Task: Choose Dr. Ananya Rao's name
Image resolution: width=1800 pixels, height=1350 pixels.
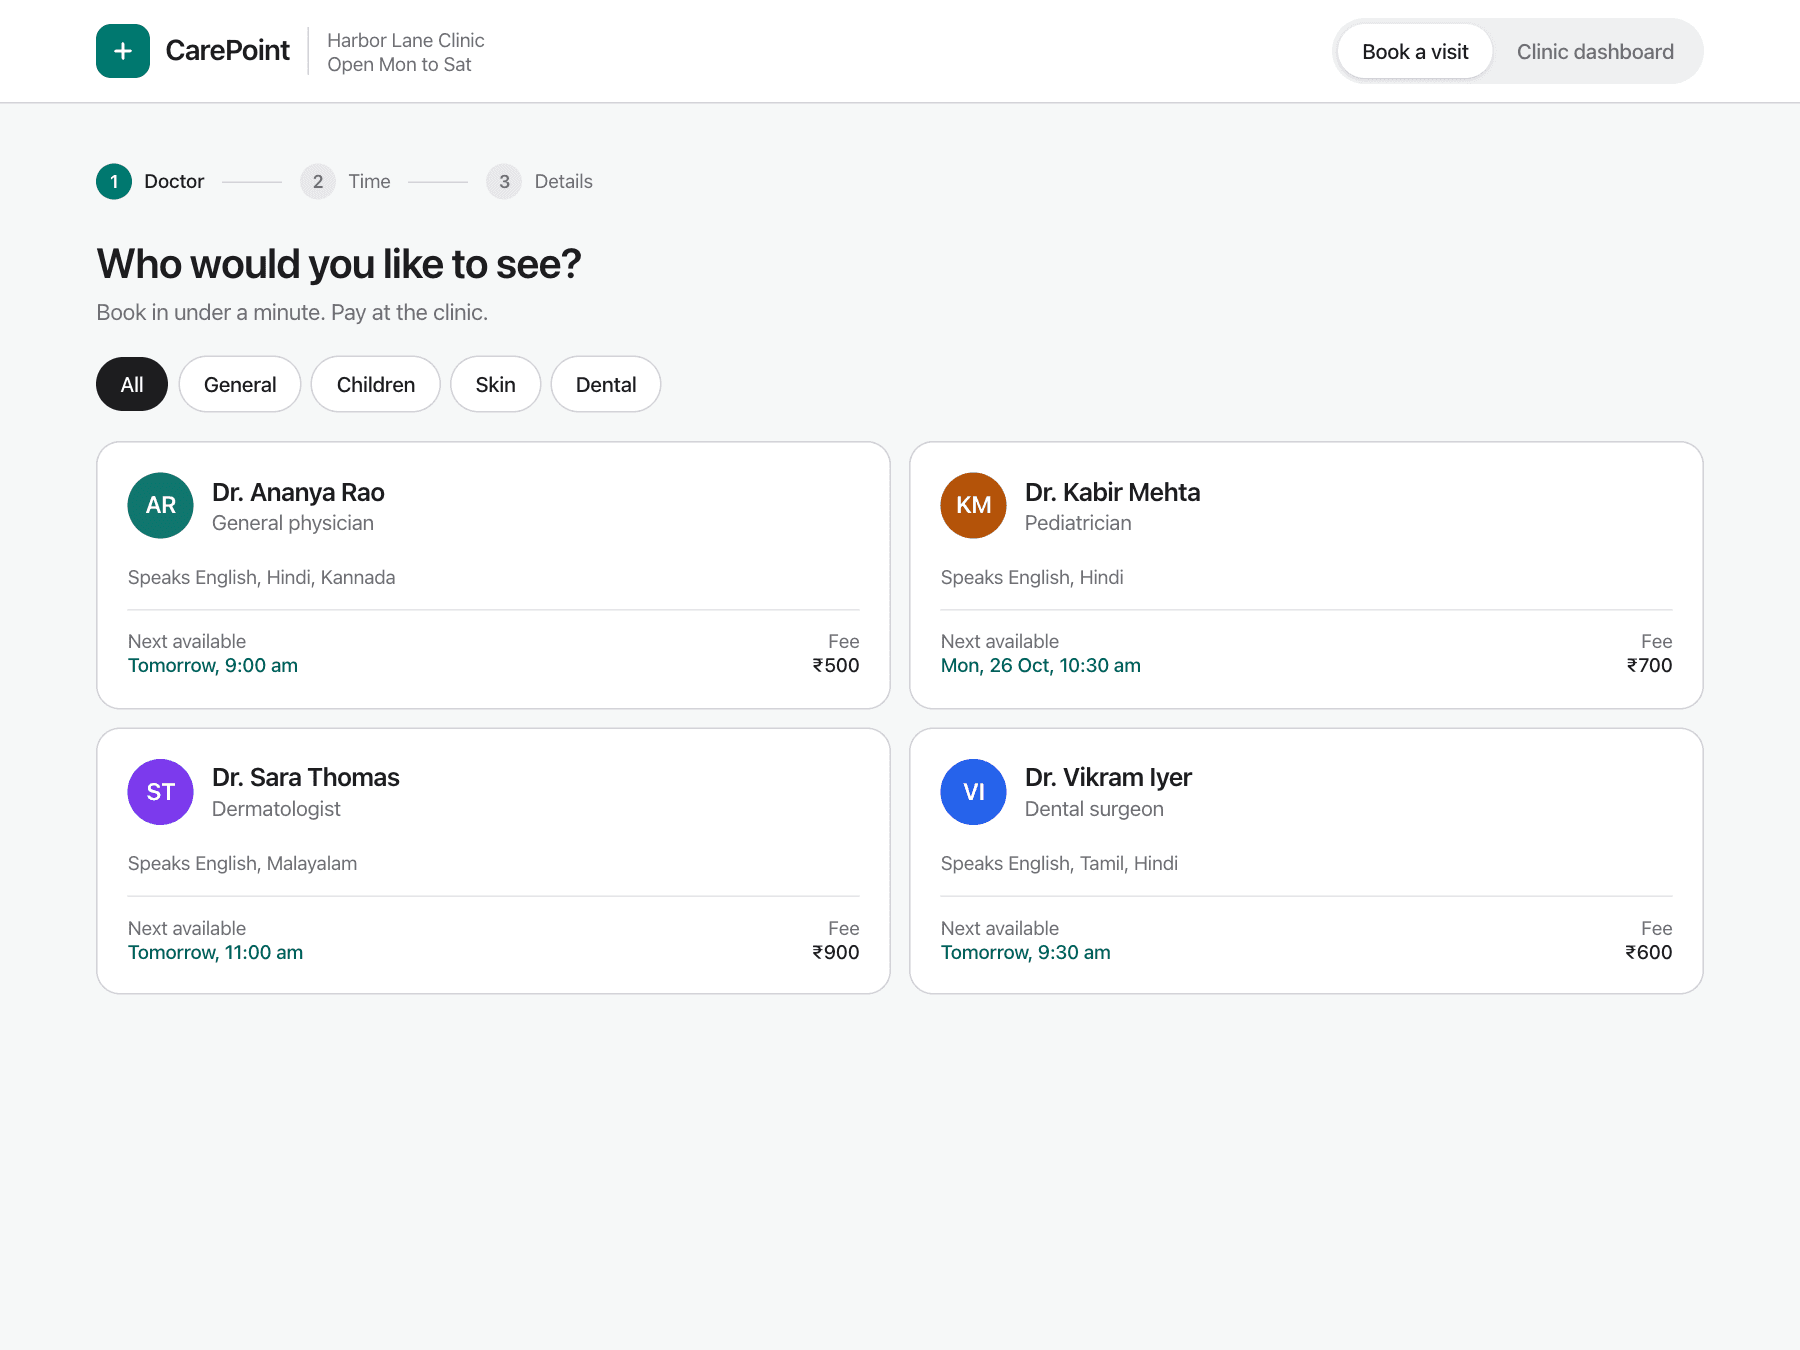Action: pos(298,492)
